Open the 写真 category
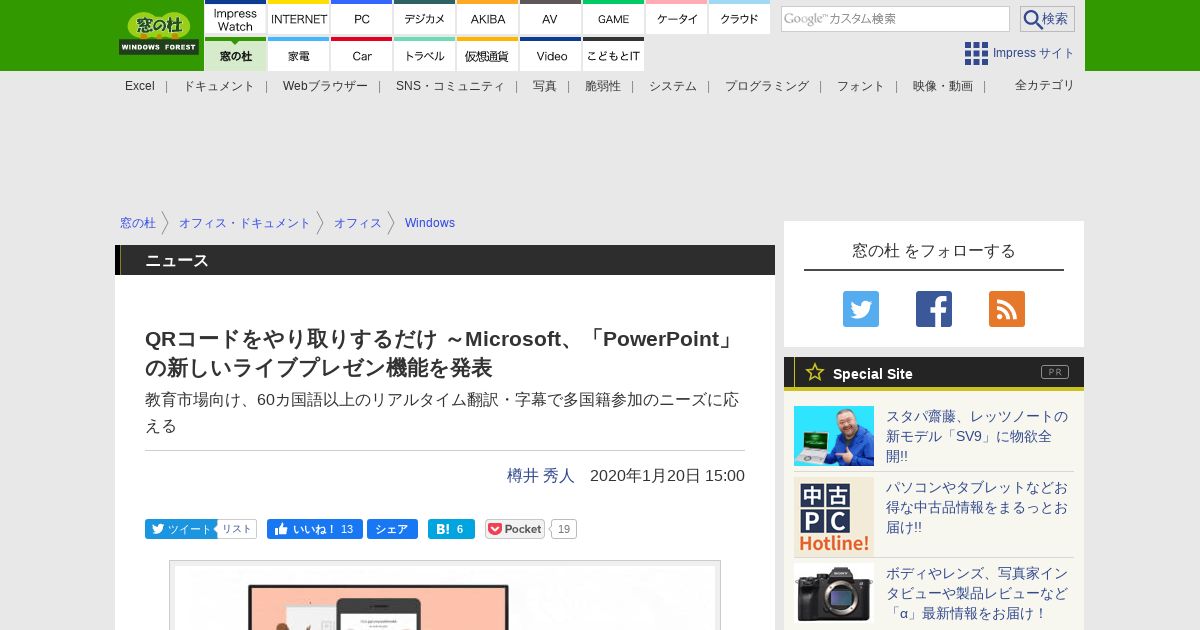Viewport: 1200px width, 630px height. (545, 86)
